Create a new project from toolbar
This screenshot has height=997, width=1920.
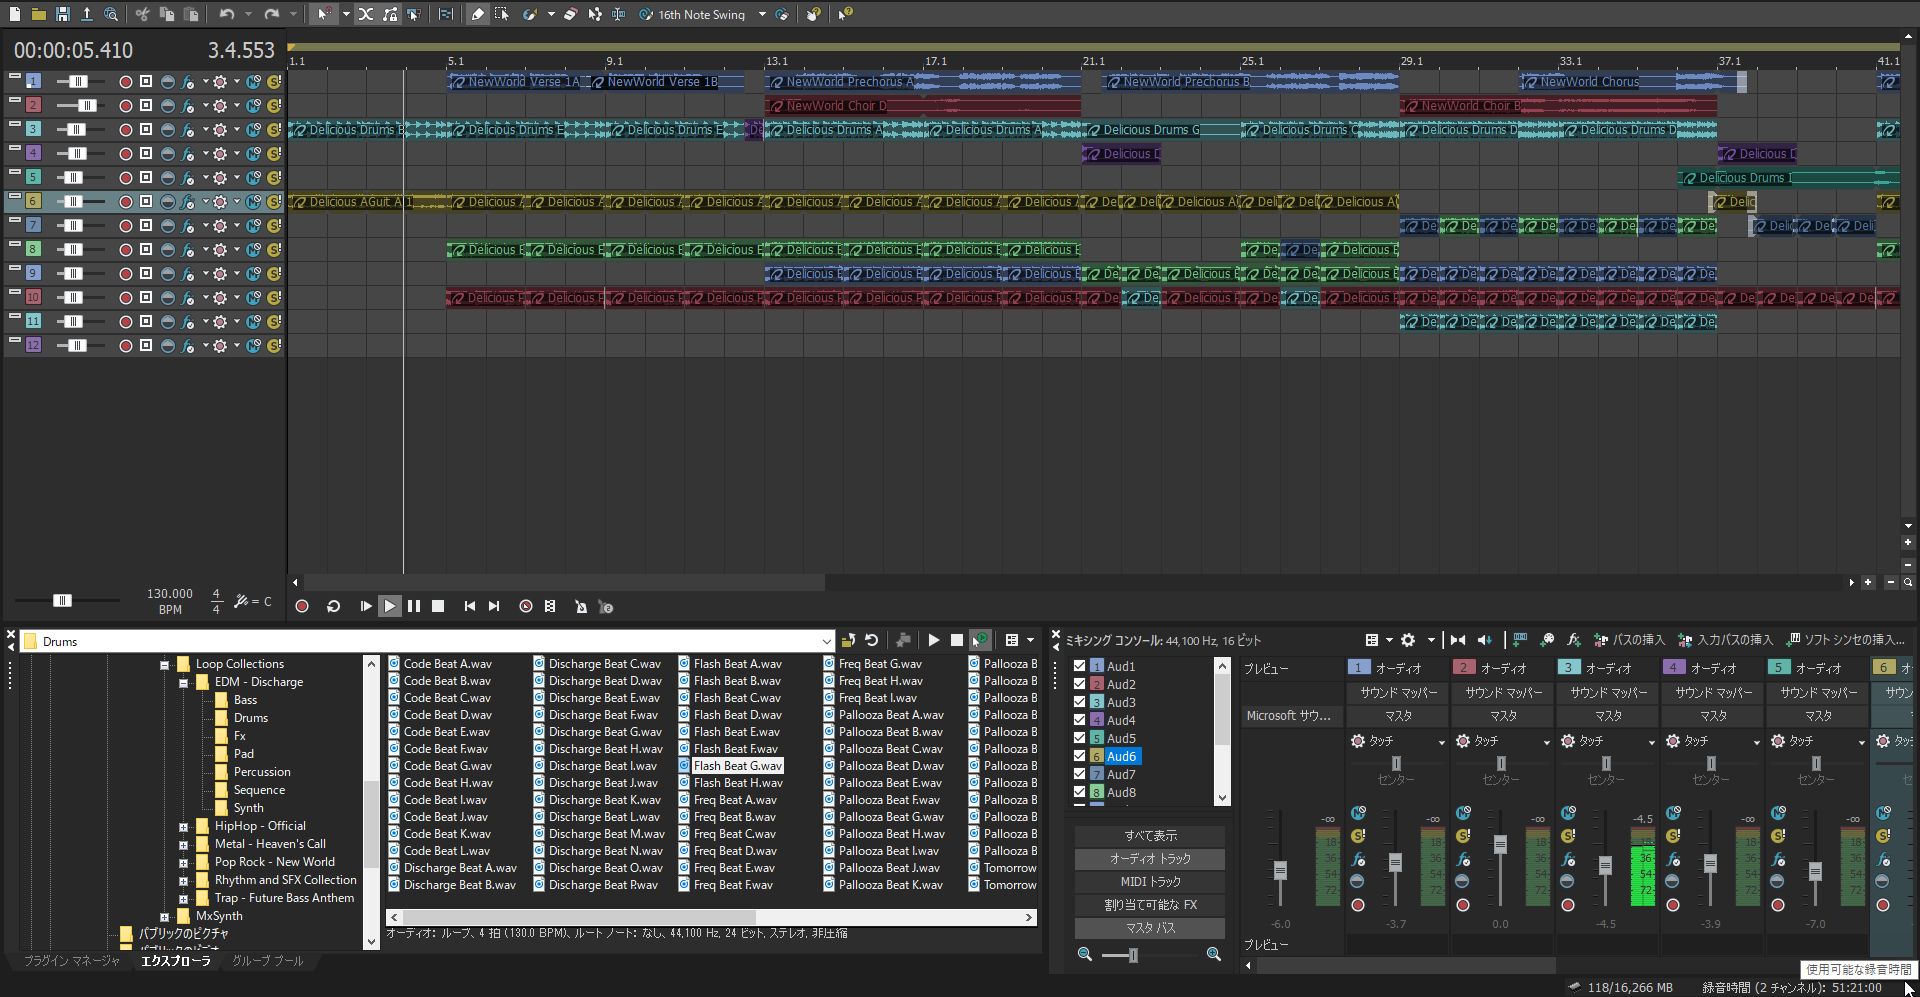(15, 14)
